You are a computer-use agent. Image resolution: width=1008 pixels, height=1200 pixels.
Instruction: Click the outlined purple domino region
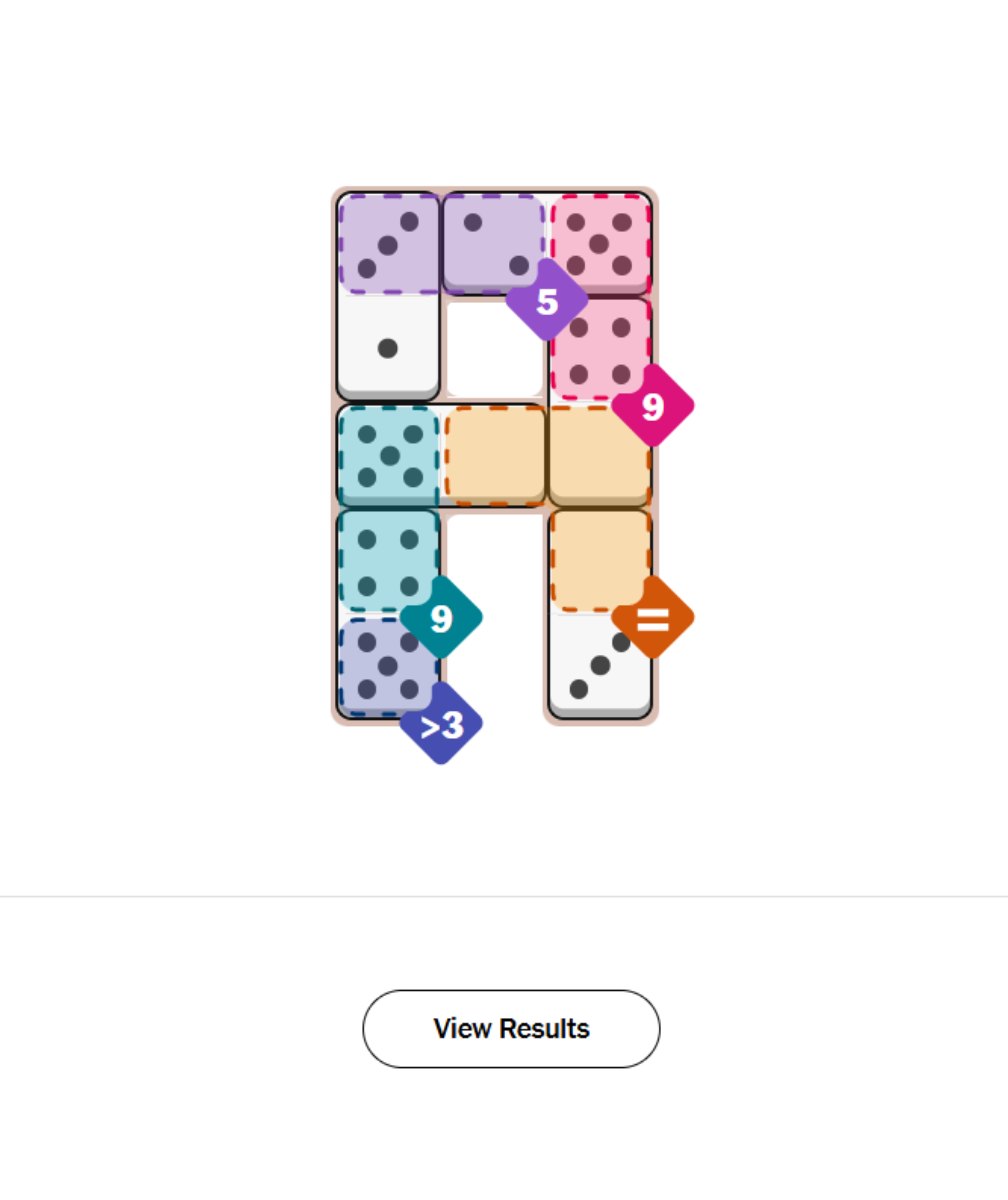click(440, 243)
